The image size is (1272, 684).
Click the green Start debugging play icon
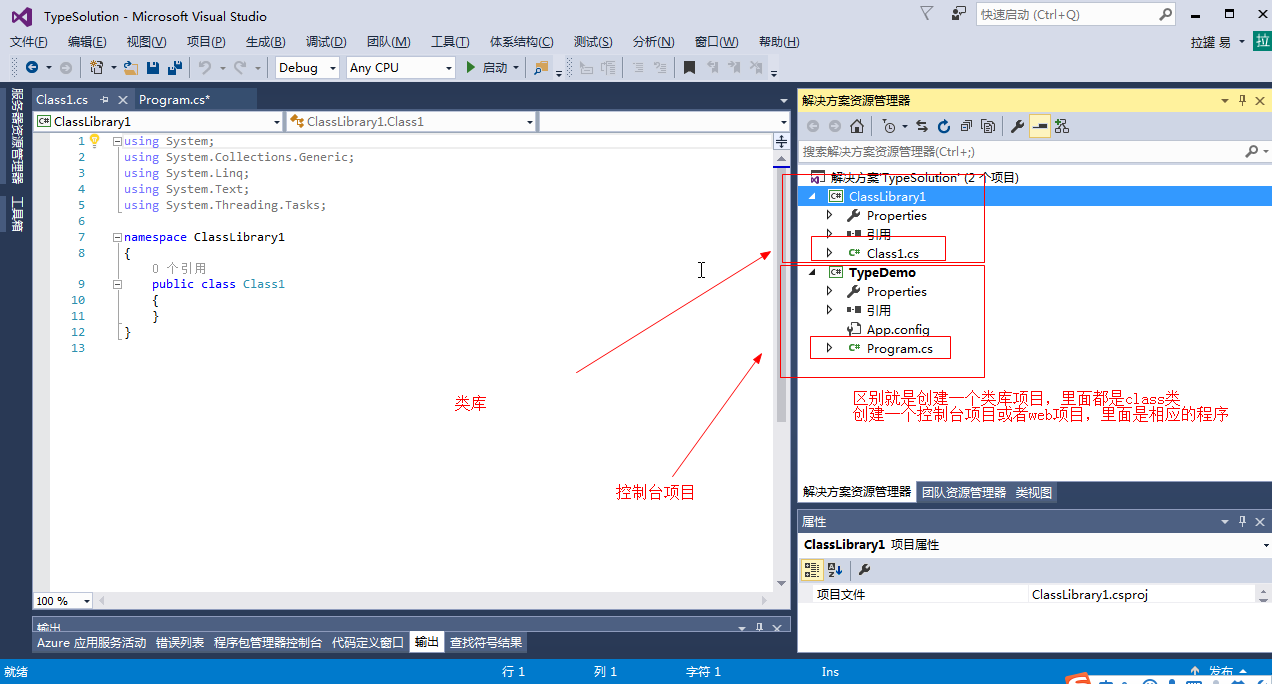click(x=471, y=67)
